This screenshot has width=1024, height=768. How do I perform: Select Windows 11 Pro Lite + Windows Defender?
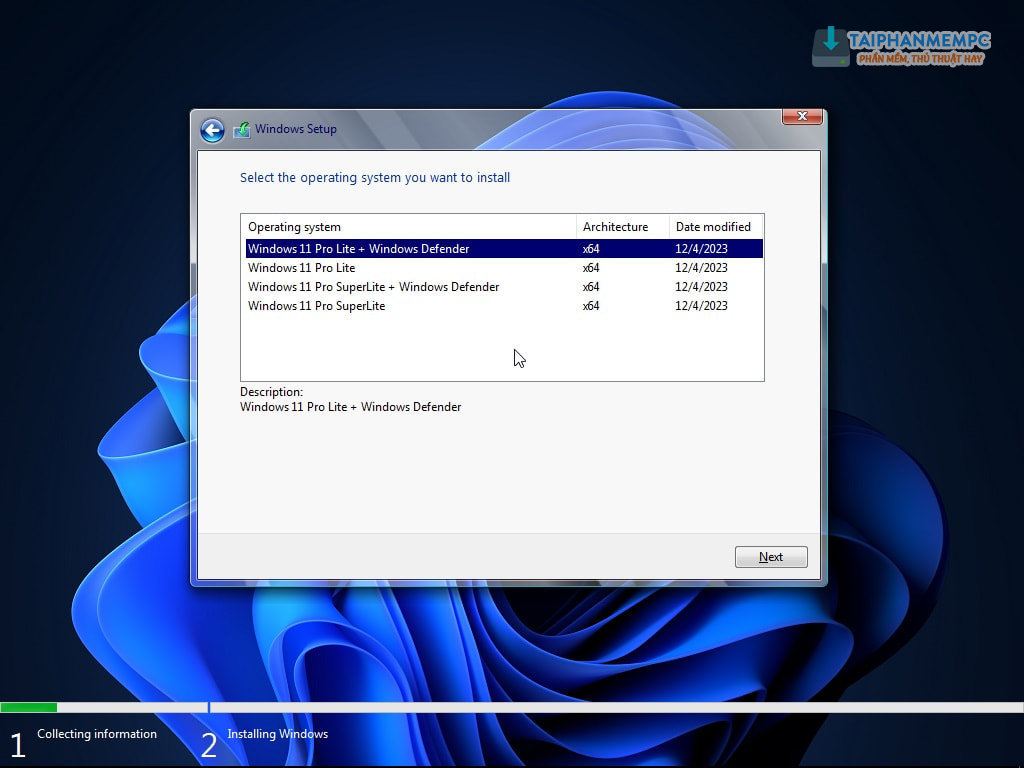pos(358,249)
